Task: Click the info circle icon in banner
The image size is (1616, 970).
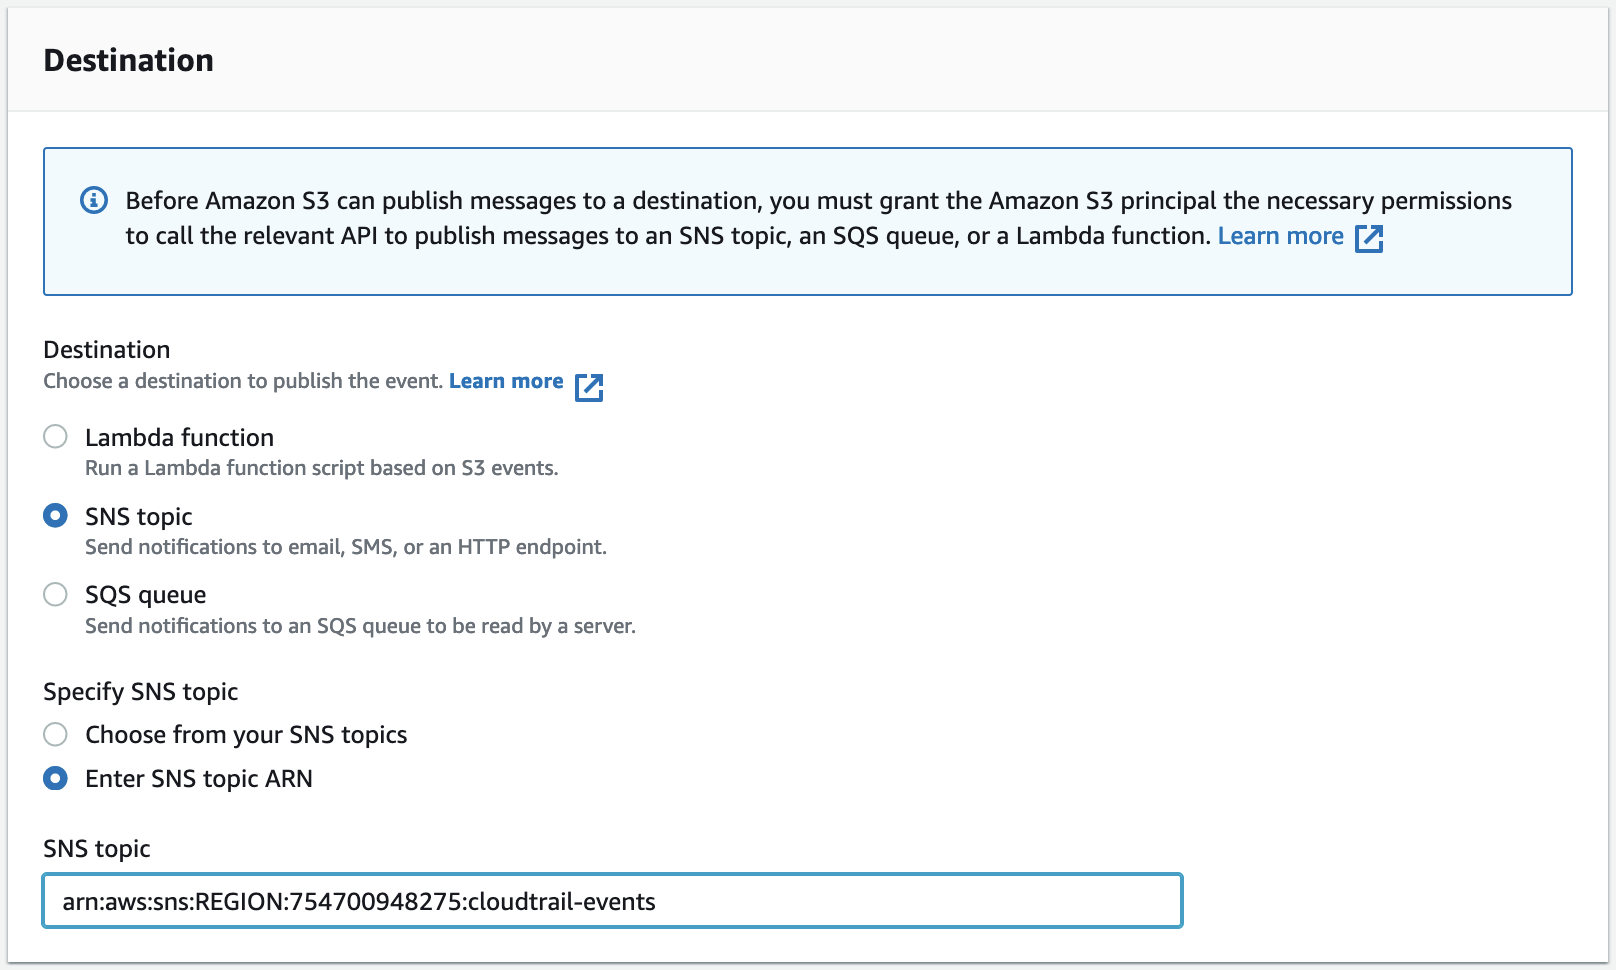Action: click(94, 200)
